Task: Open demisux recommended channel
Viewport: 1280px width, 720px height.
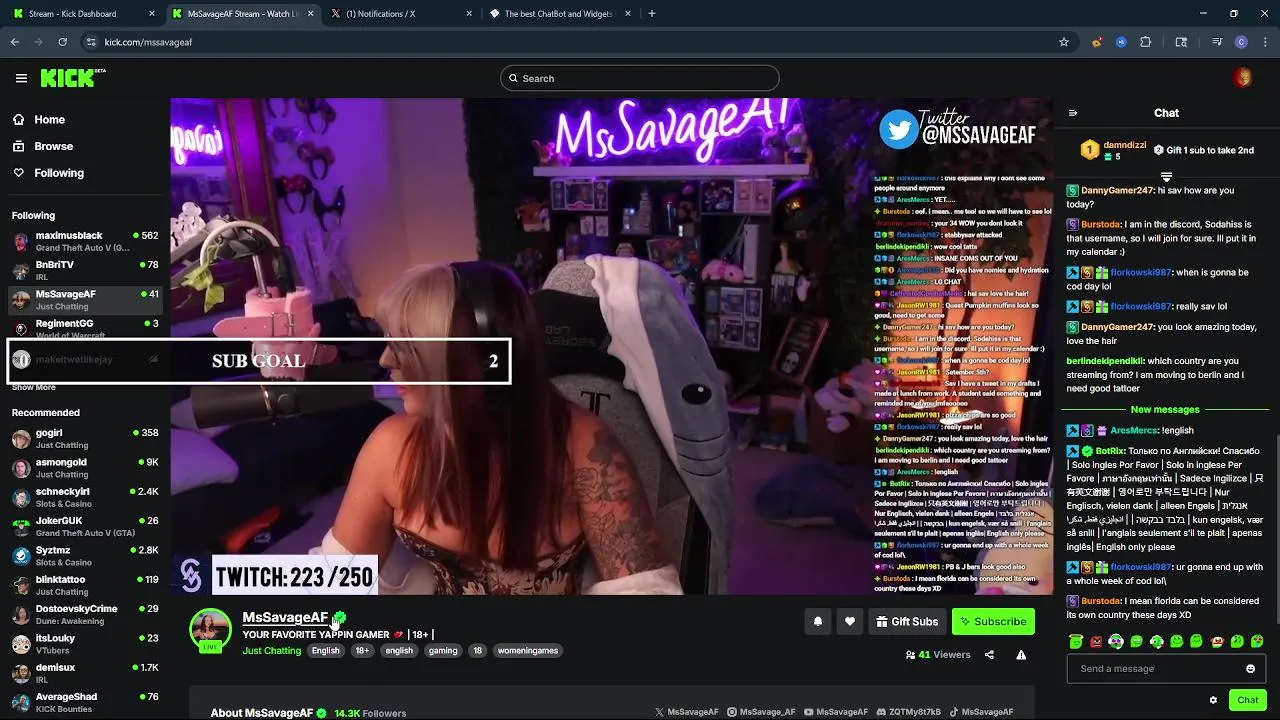Action: 85,673
